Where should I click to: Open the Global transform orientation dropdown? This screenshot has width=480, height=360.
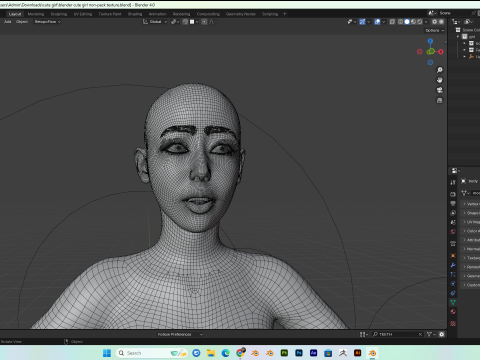pyautogui.click(x=155, y=22)
